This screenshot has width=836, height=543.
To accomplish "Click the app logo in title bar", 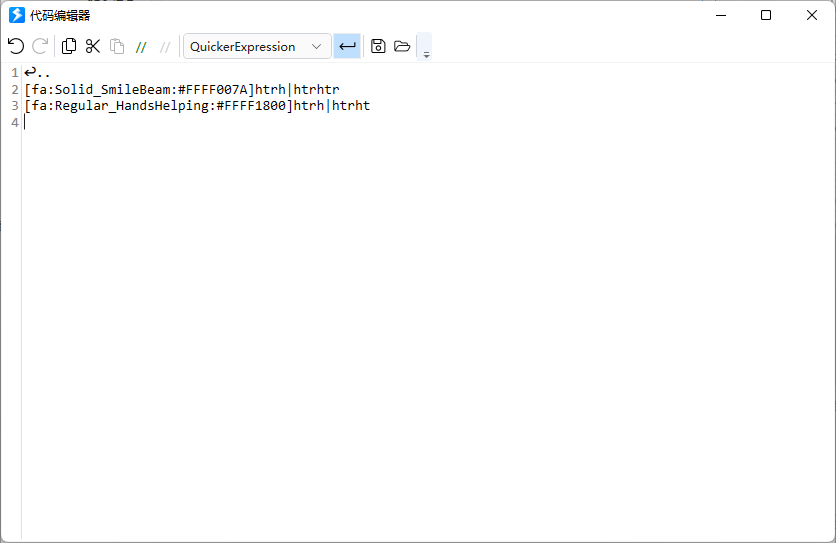I will [17, 15].
